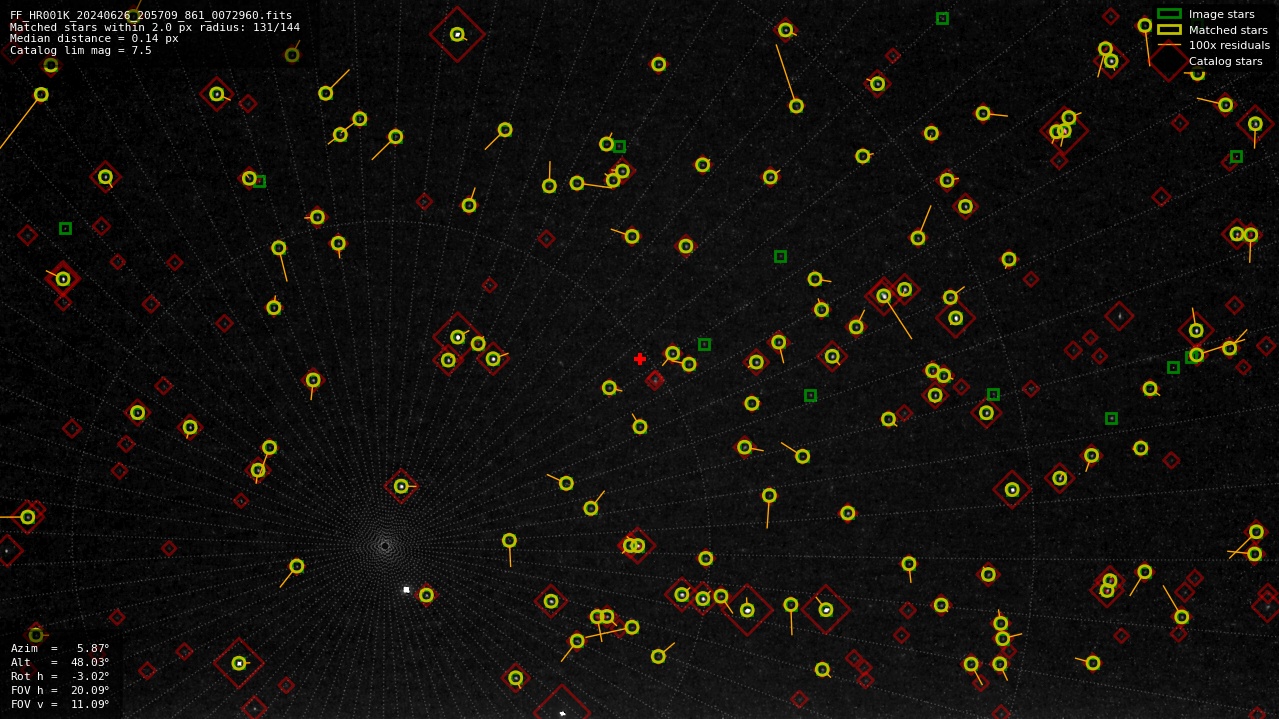Image resolution: width=1279 pixels, height=719 pixels.
Task: Click the 'Azim = 5.87°' readout
Action: click(60, 648)
